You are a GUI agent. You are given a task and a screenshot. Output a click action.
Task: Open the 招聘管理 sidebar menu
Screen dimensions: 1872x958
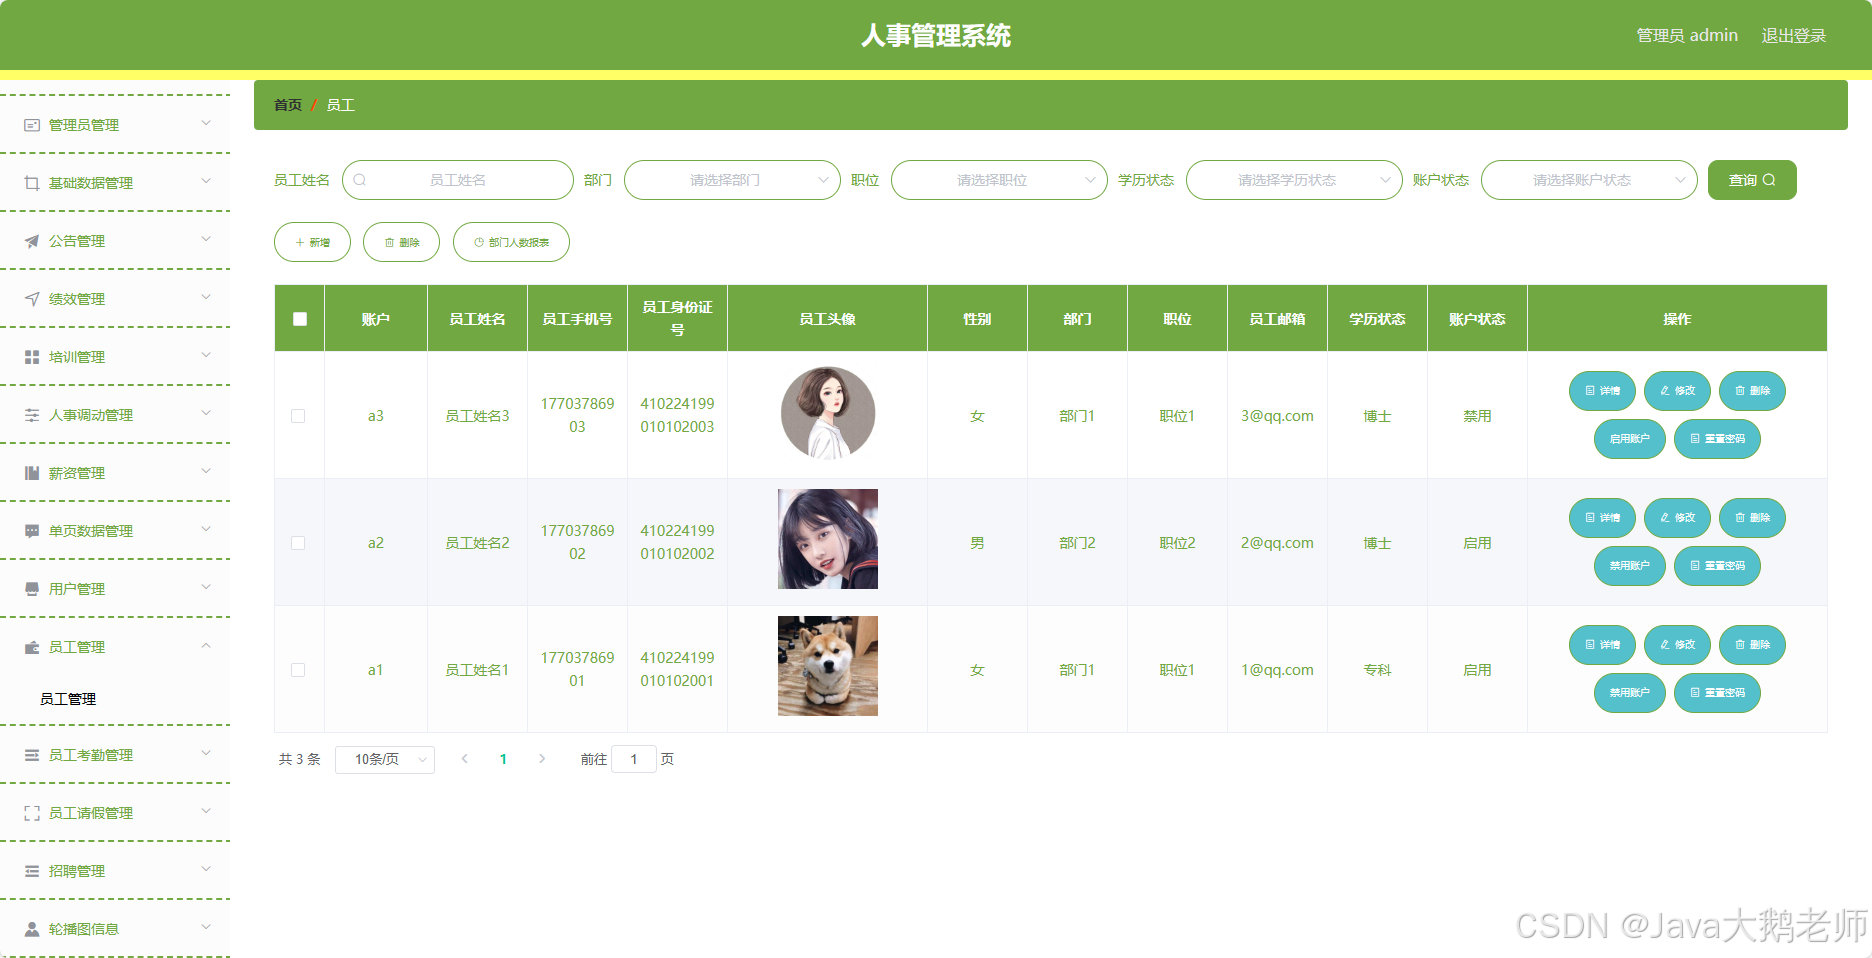point(115,871)
